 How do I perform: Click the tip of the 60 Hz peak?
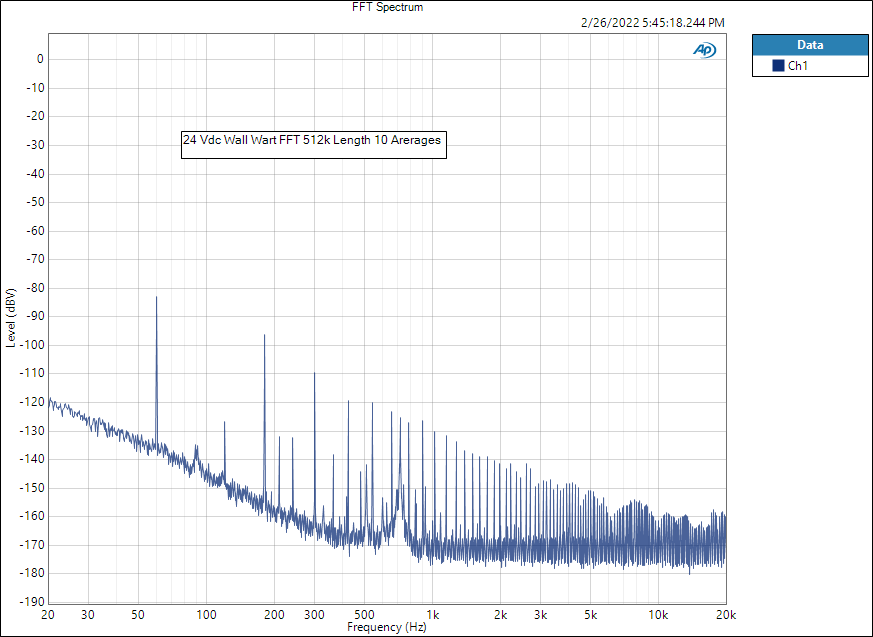tap(156, 297)
